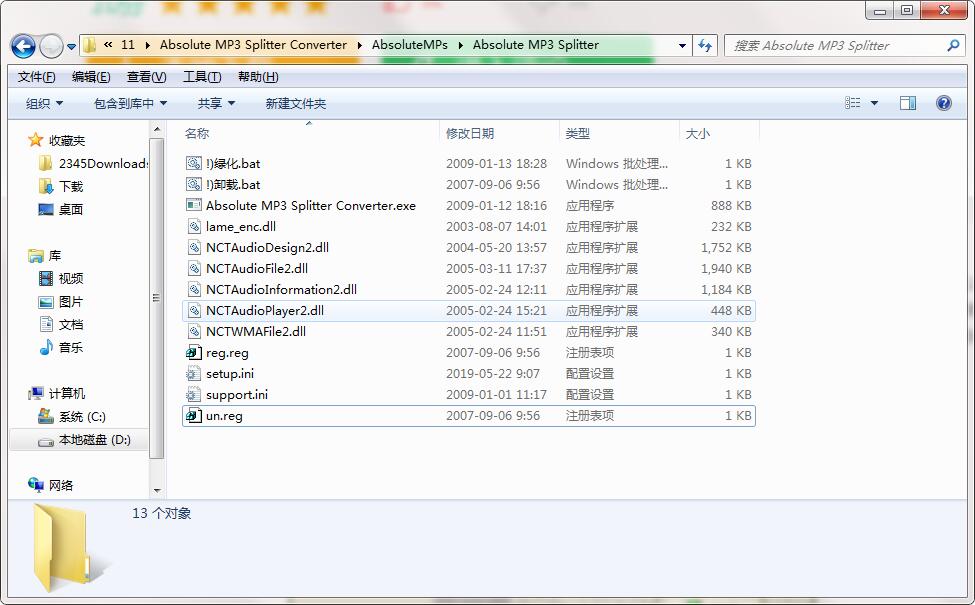Click the NCTAudioPlayer2.dll file icon
The width and height of the screenshot is (975, 605).
[194, 311]
